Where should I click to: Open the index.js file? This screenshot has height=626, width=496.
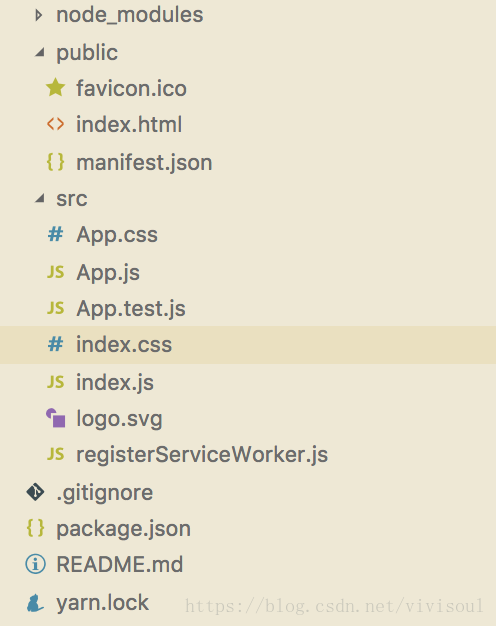(115, 382)
